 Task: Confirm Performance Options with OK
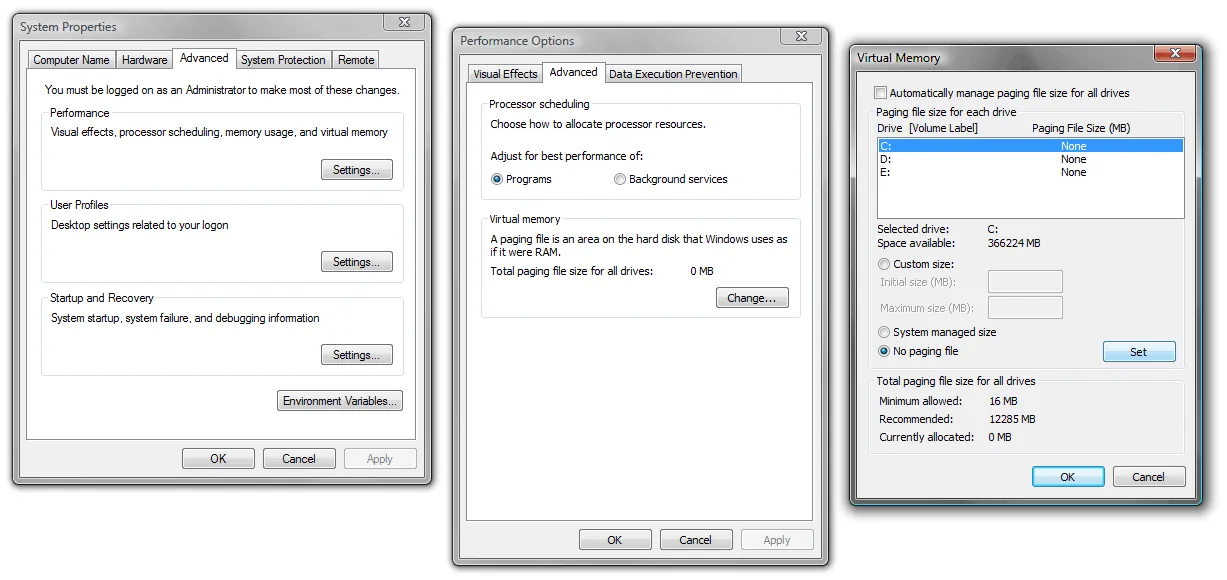615,540
